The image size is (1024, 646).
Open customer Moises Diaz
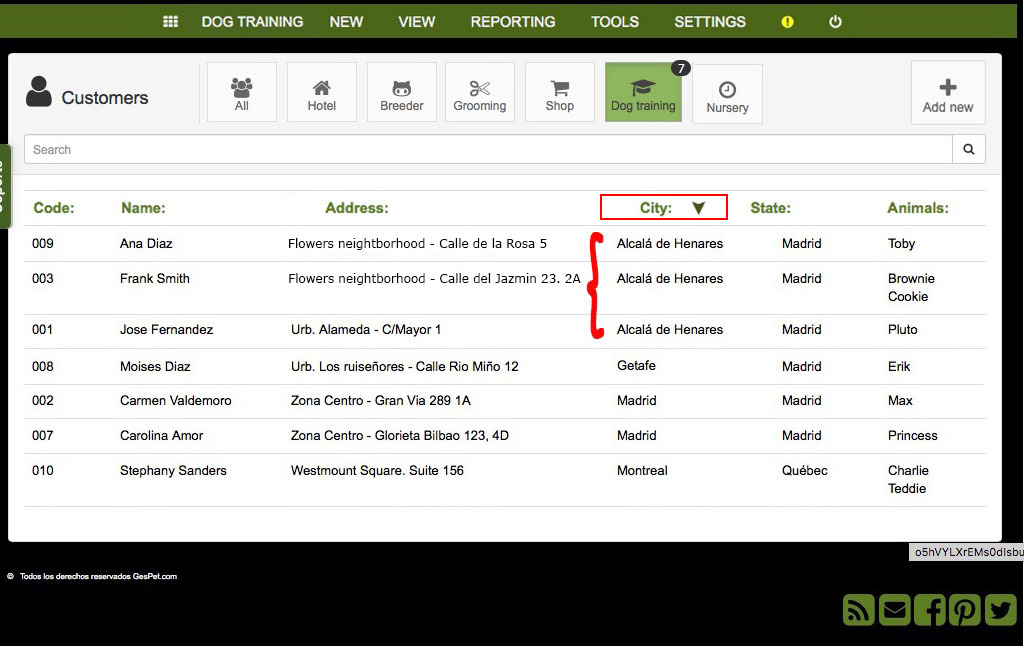tap(155, 366)
